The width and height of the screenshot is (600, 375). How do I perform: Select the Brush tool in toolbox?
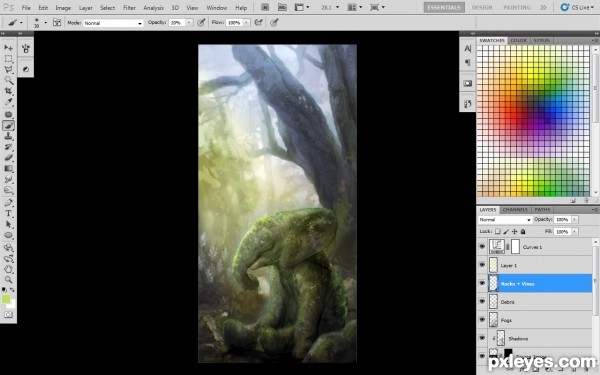click(x=8, y=126)
